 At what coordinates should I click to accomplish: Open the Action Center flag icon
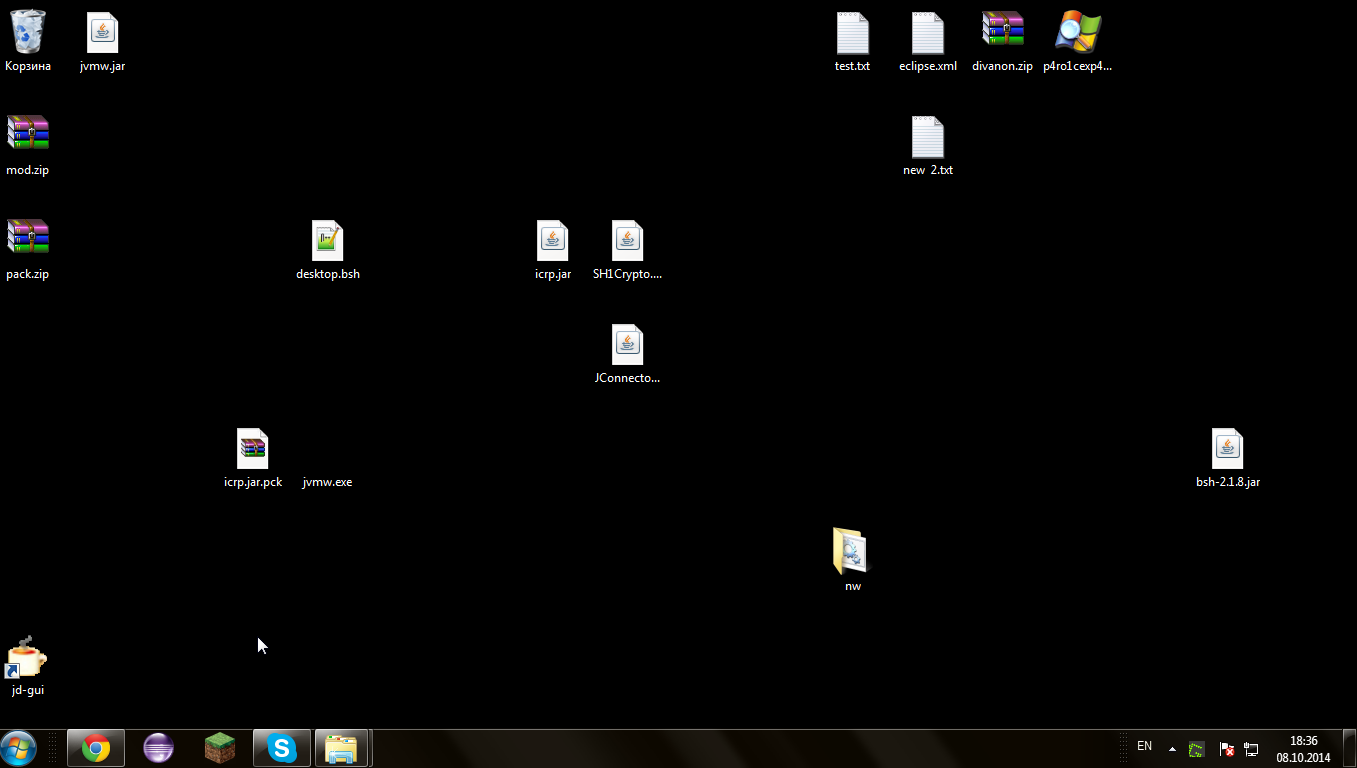(x=1225, y=749)
